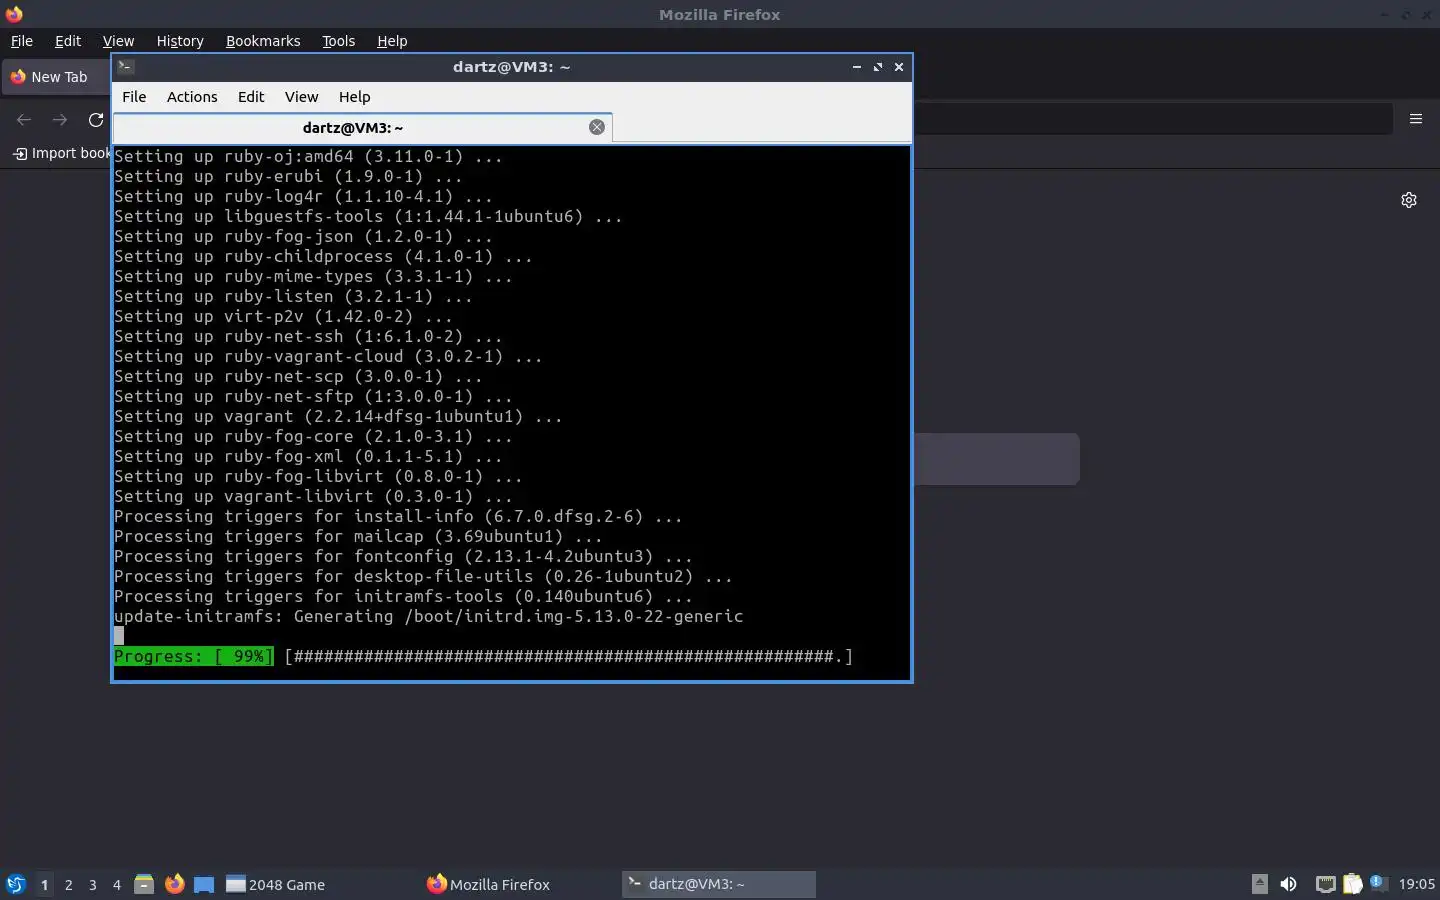This screenshot has height=900, width=1440.
Task: Click Firefox's forward arrow button
Action: [x=60, y=119]
